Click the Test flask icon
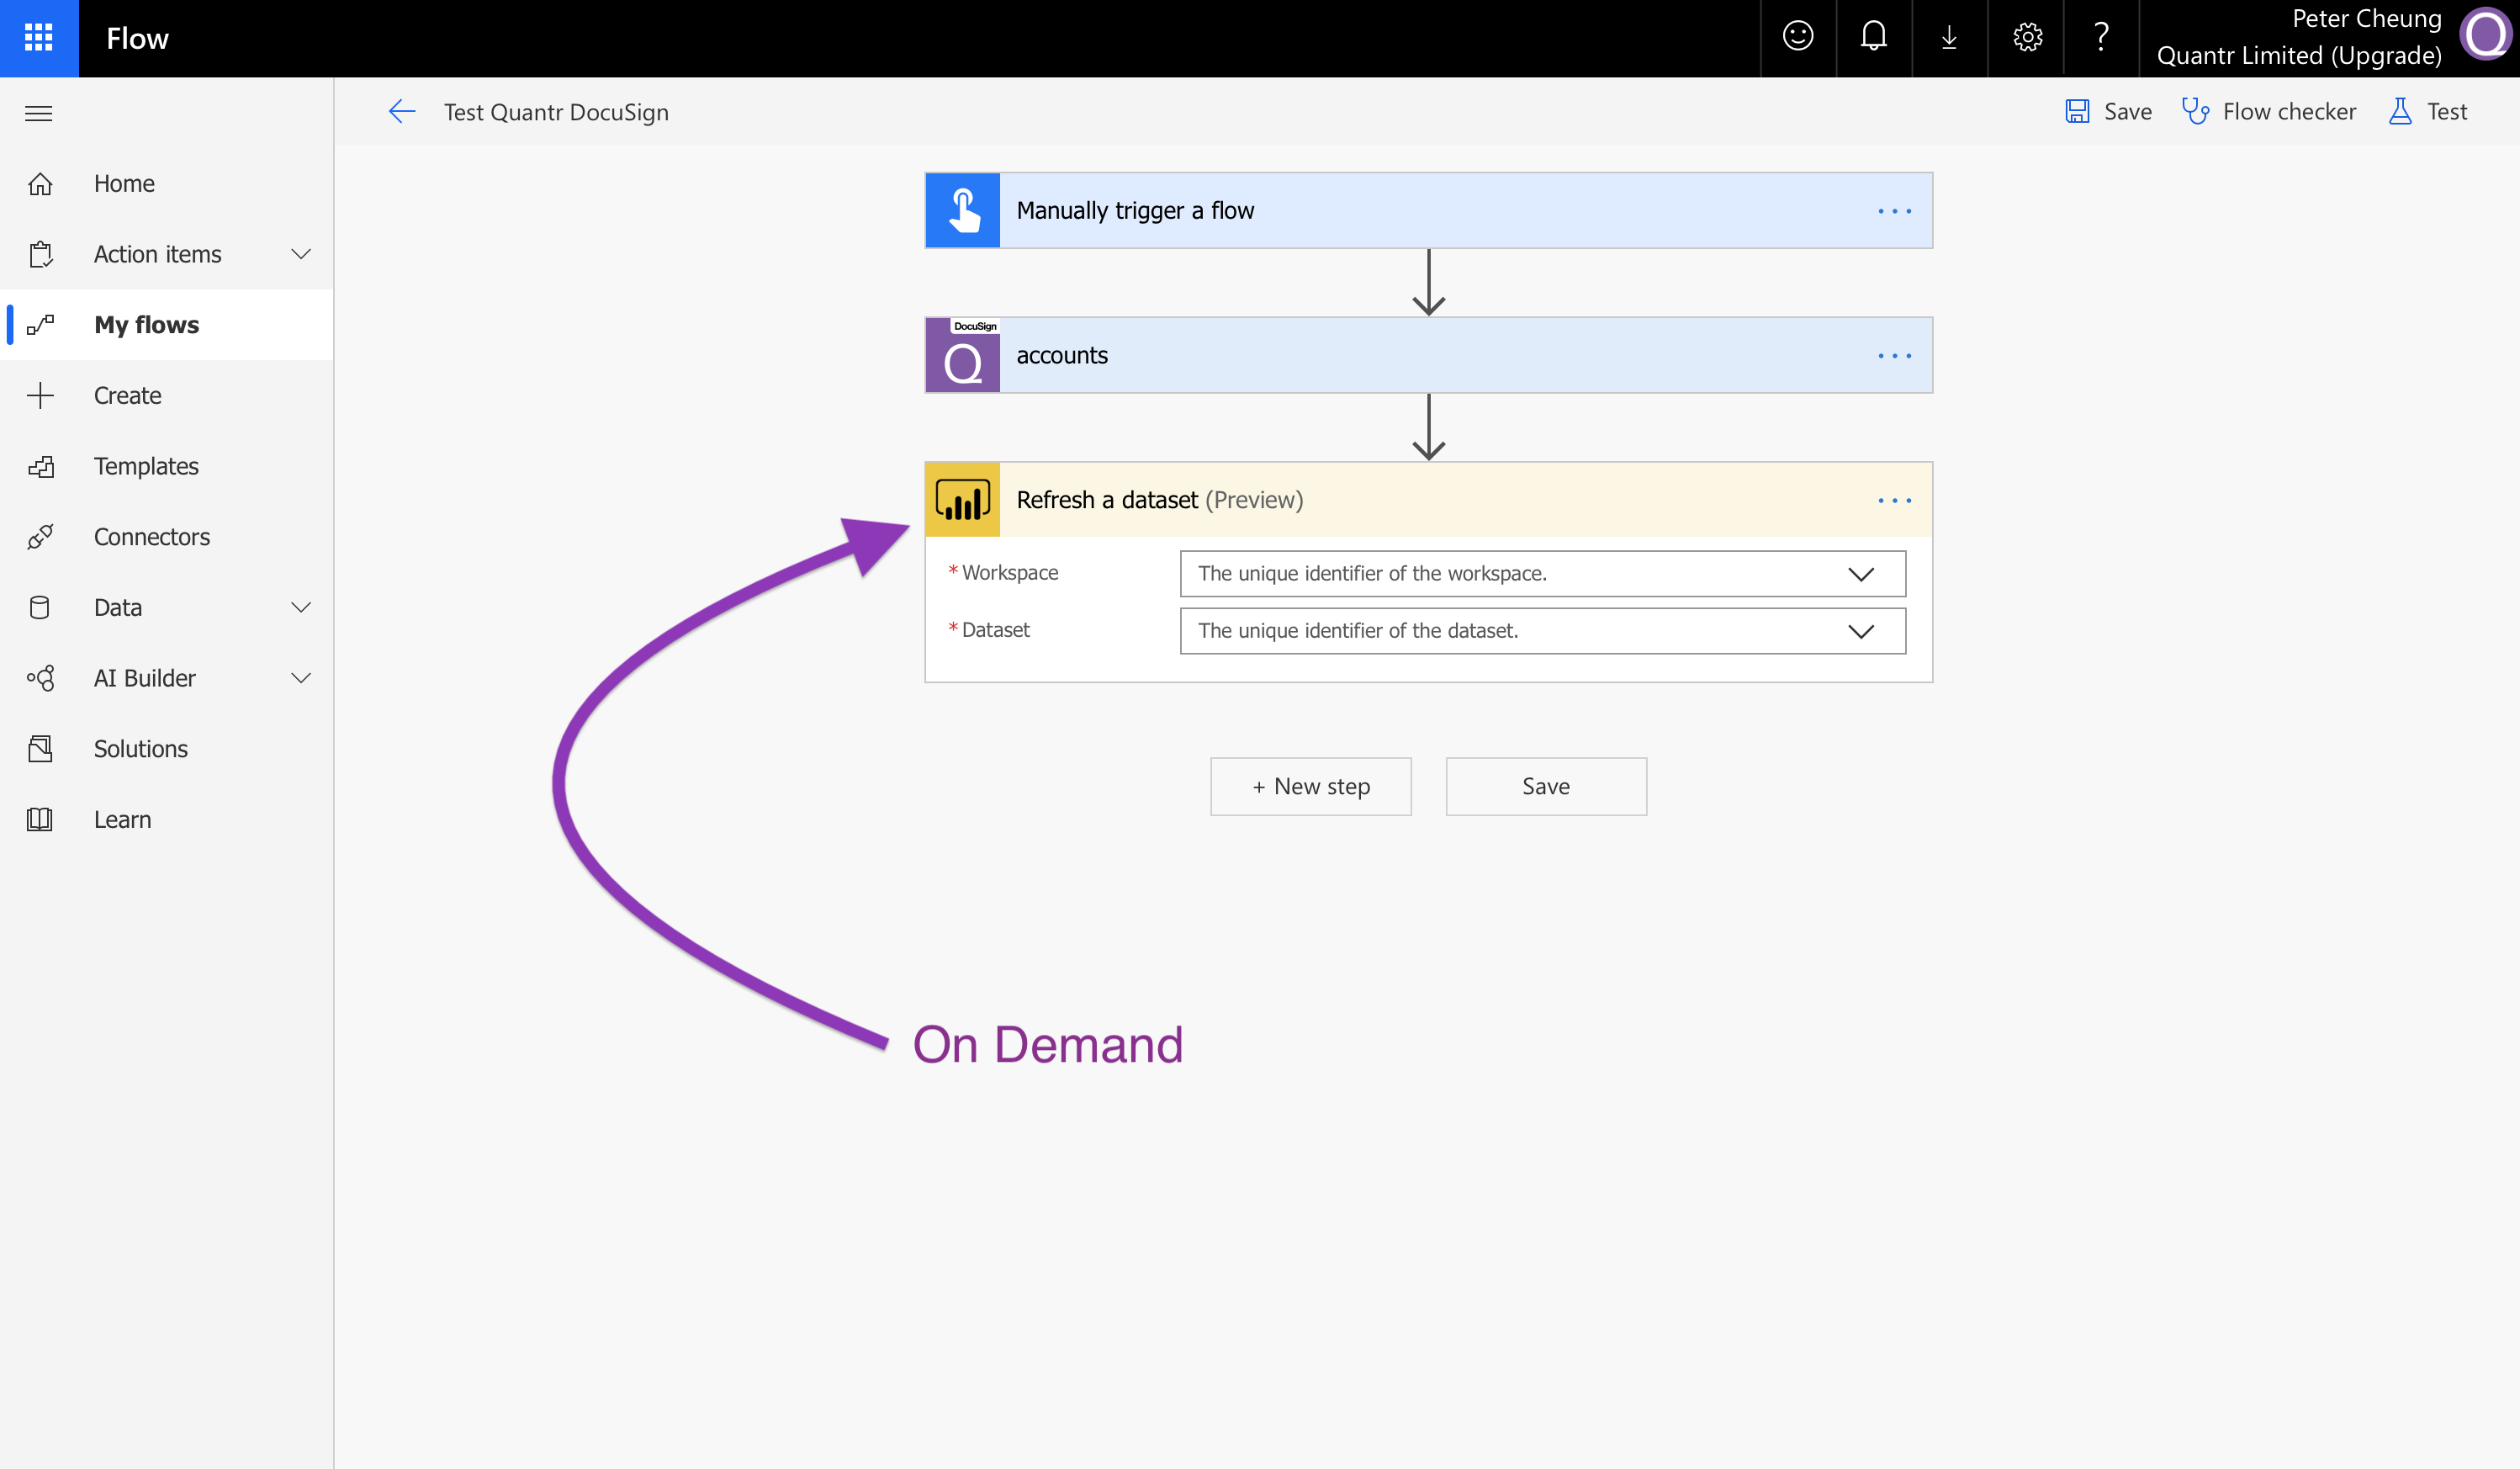2520x1469 pixels. pyautogui.click(x=2400, y=111)
